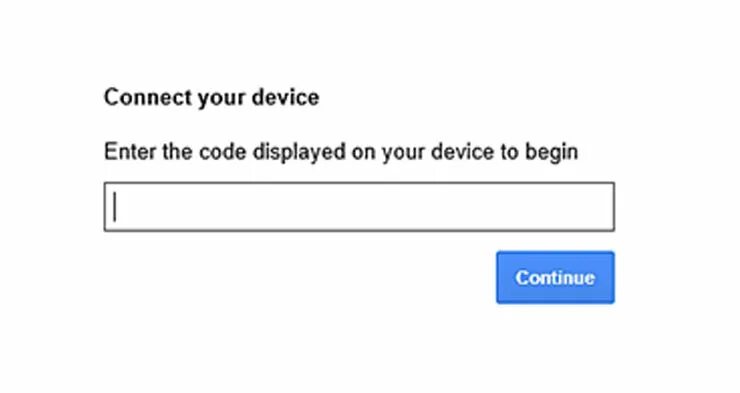The height and width of the screenshot is (393, 740).
Task: Click the word 'displayed' in the instruction line
Action: pyautogui.click(x=299, y=152)
